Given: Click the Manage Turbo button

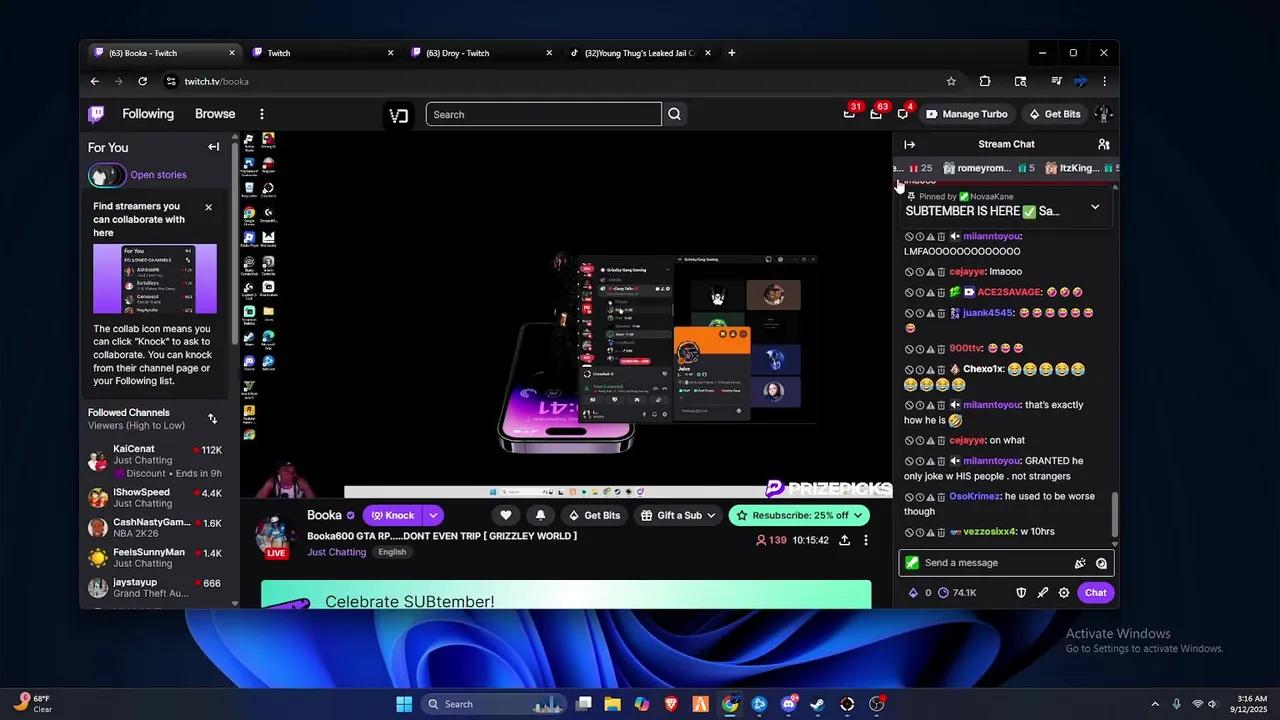Looking at the screenshot, I should pos(967,114).
